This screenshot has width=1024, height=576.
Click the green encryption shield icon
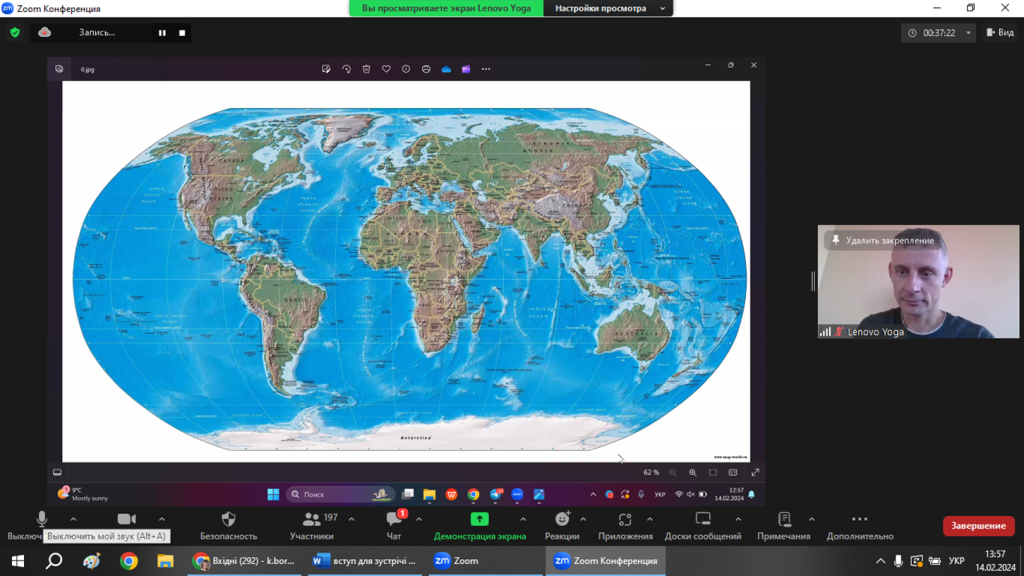(15, 32)
